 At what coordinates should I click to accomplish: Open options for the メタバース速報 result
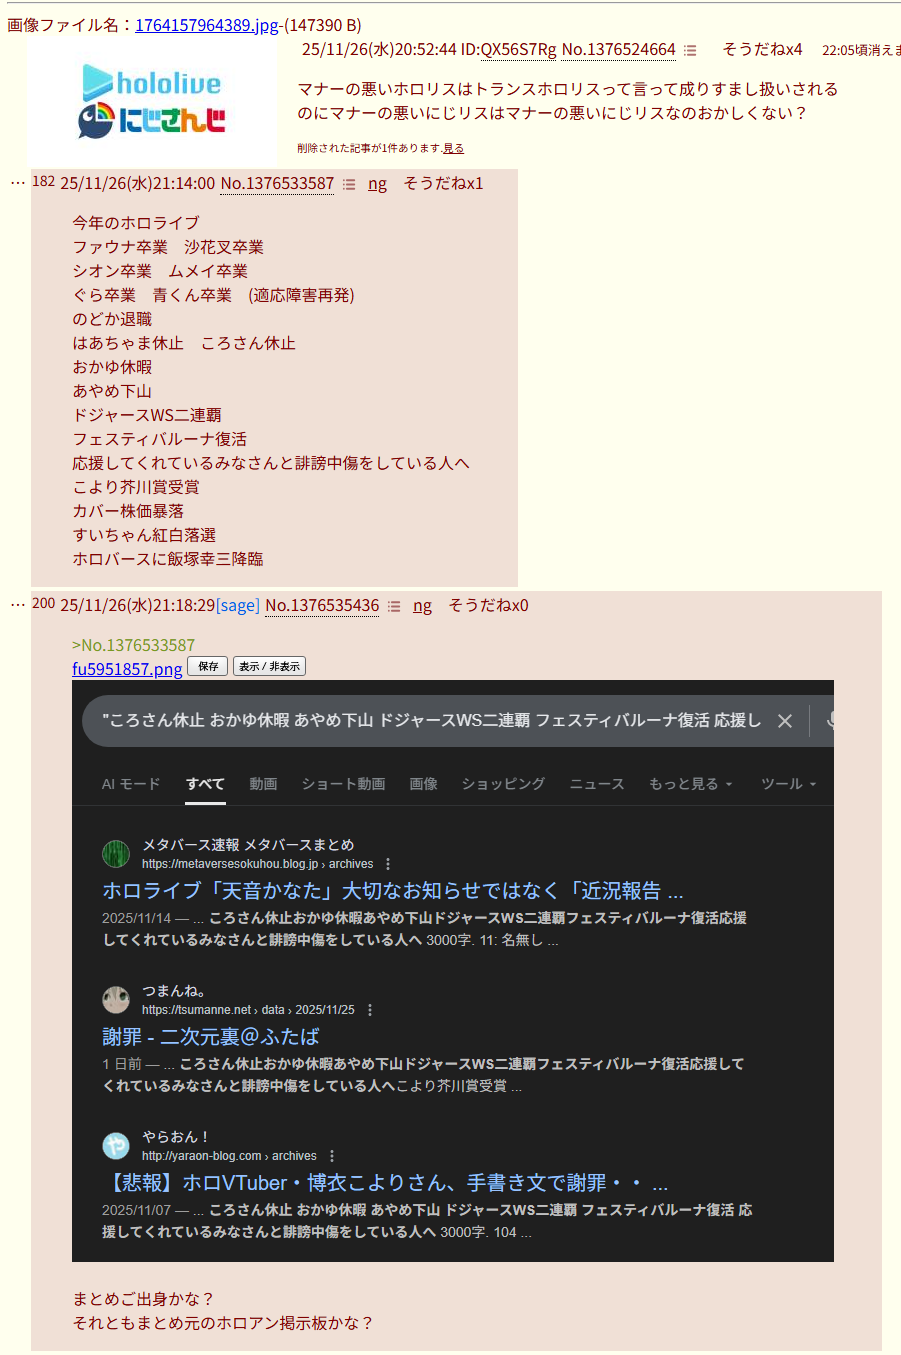pos(388,864)
